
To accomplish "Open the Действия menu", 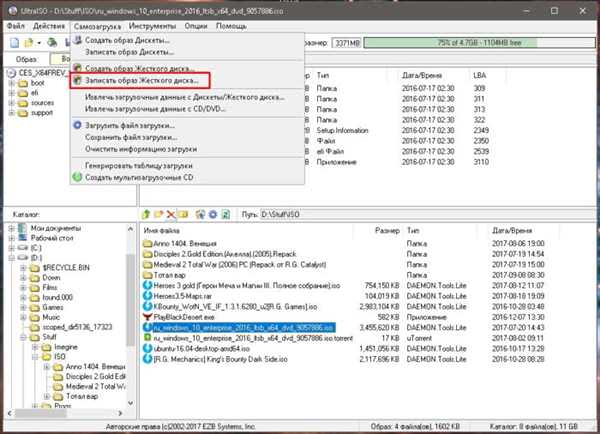I will pyautogui.click(x=49, y=26).
